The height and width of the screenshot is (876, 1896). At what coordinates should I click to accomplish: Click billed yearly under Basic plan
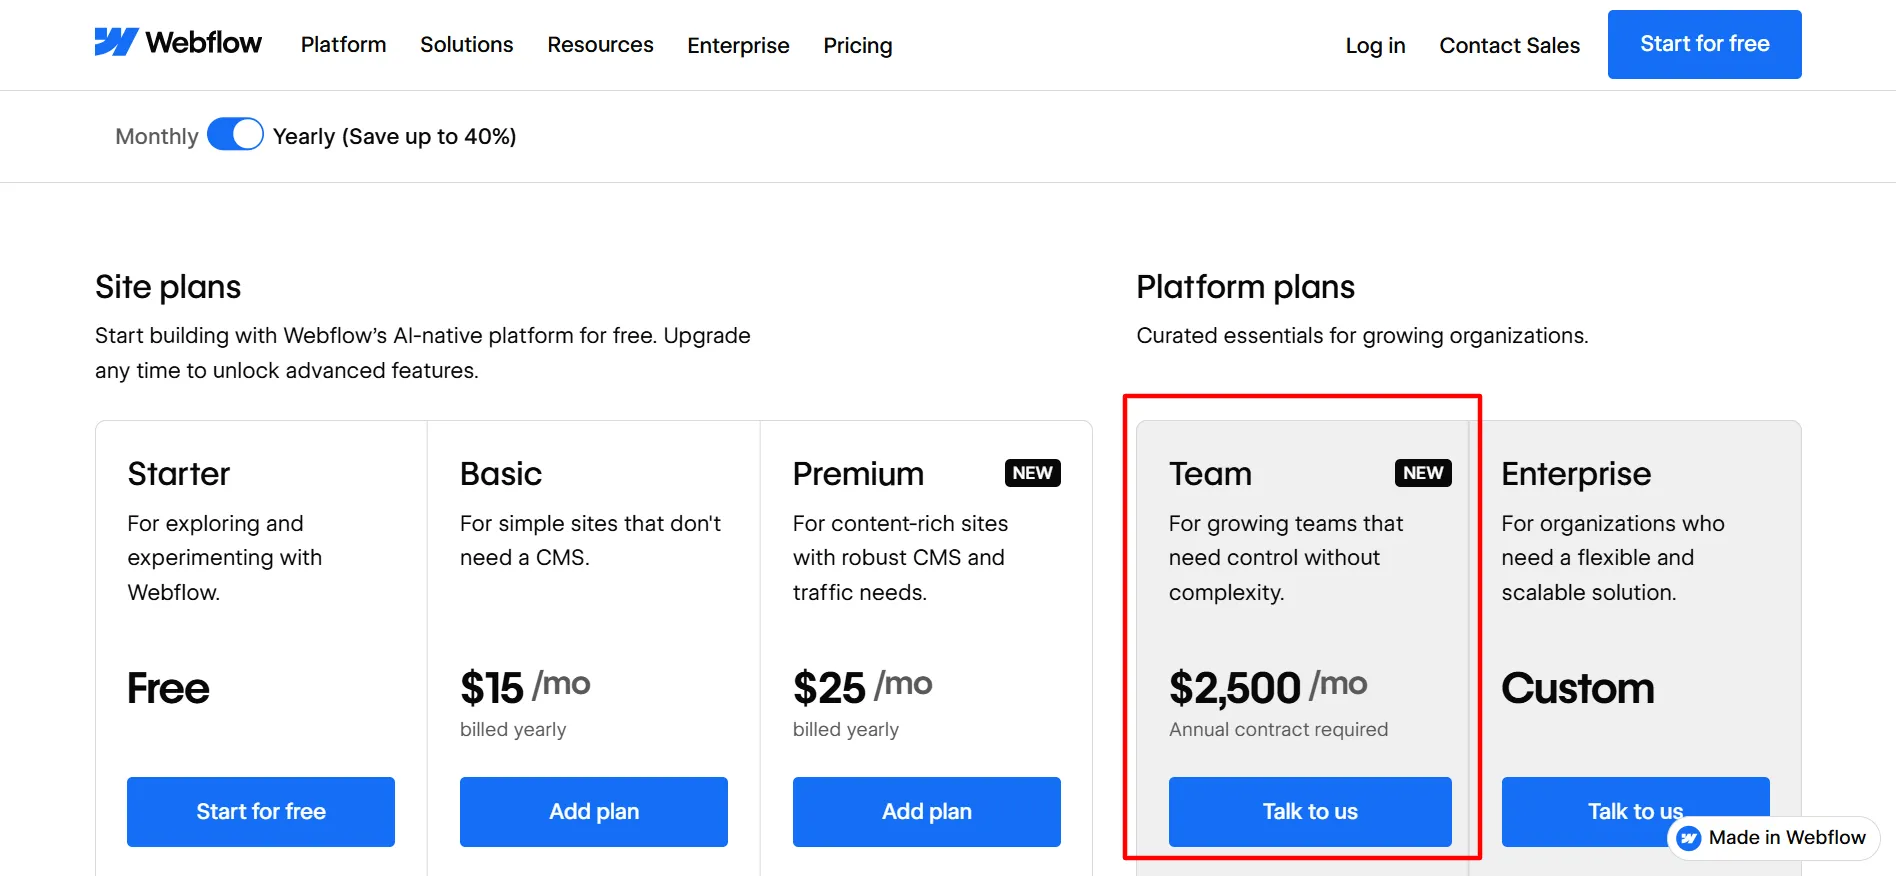click(513, 729)
